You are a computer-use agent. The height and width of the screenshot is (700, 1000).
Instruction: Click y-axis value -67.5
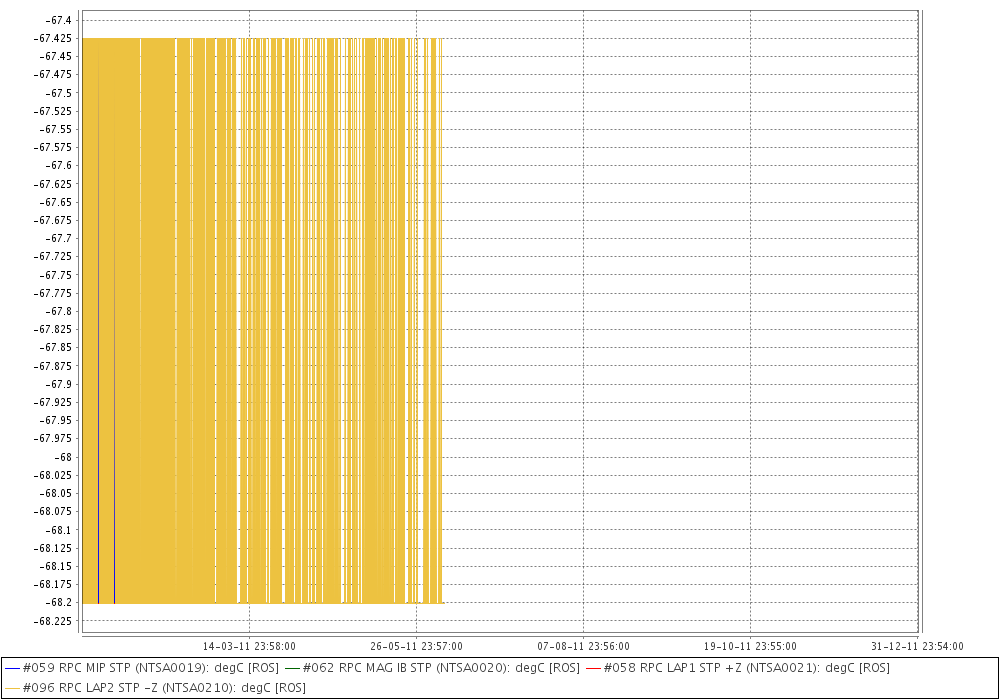pyautogui.click(x=58, y=93)
